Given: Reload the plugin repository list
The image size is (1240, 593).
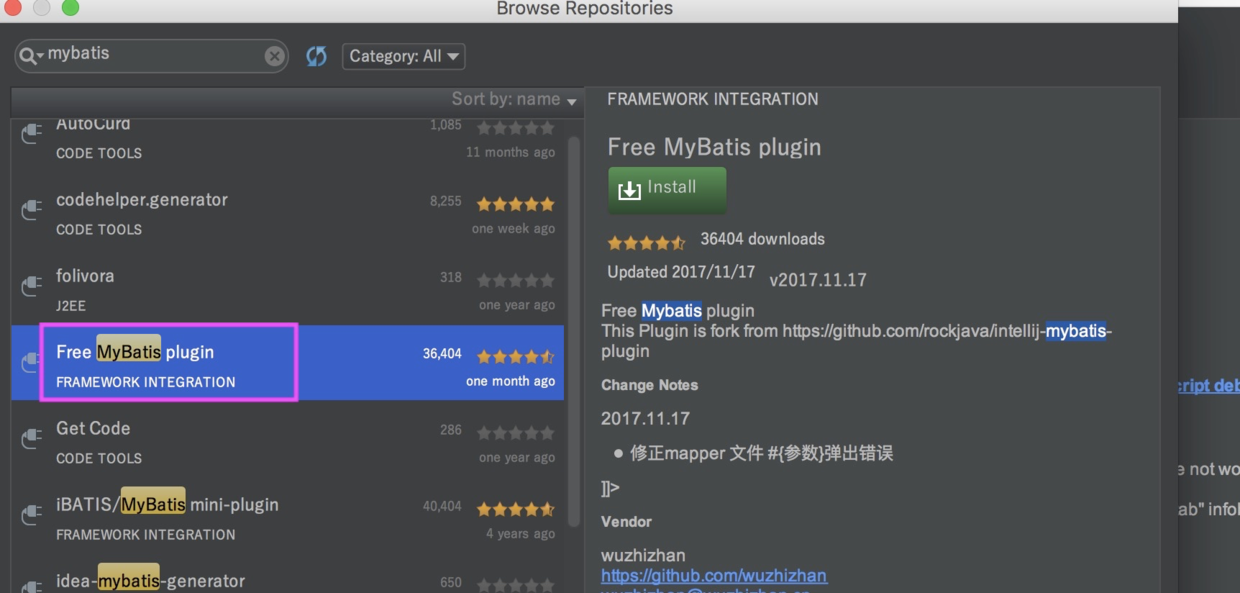Looking at the screenshot, I should [x=316, y=56].
